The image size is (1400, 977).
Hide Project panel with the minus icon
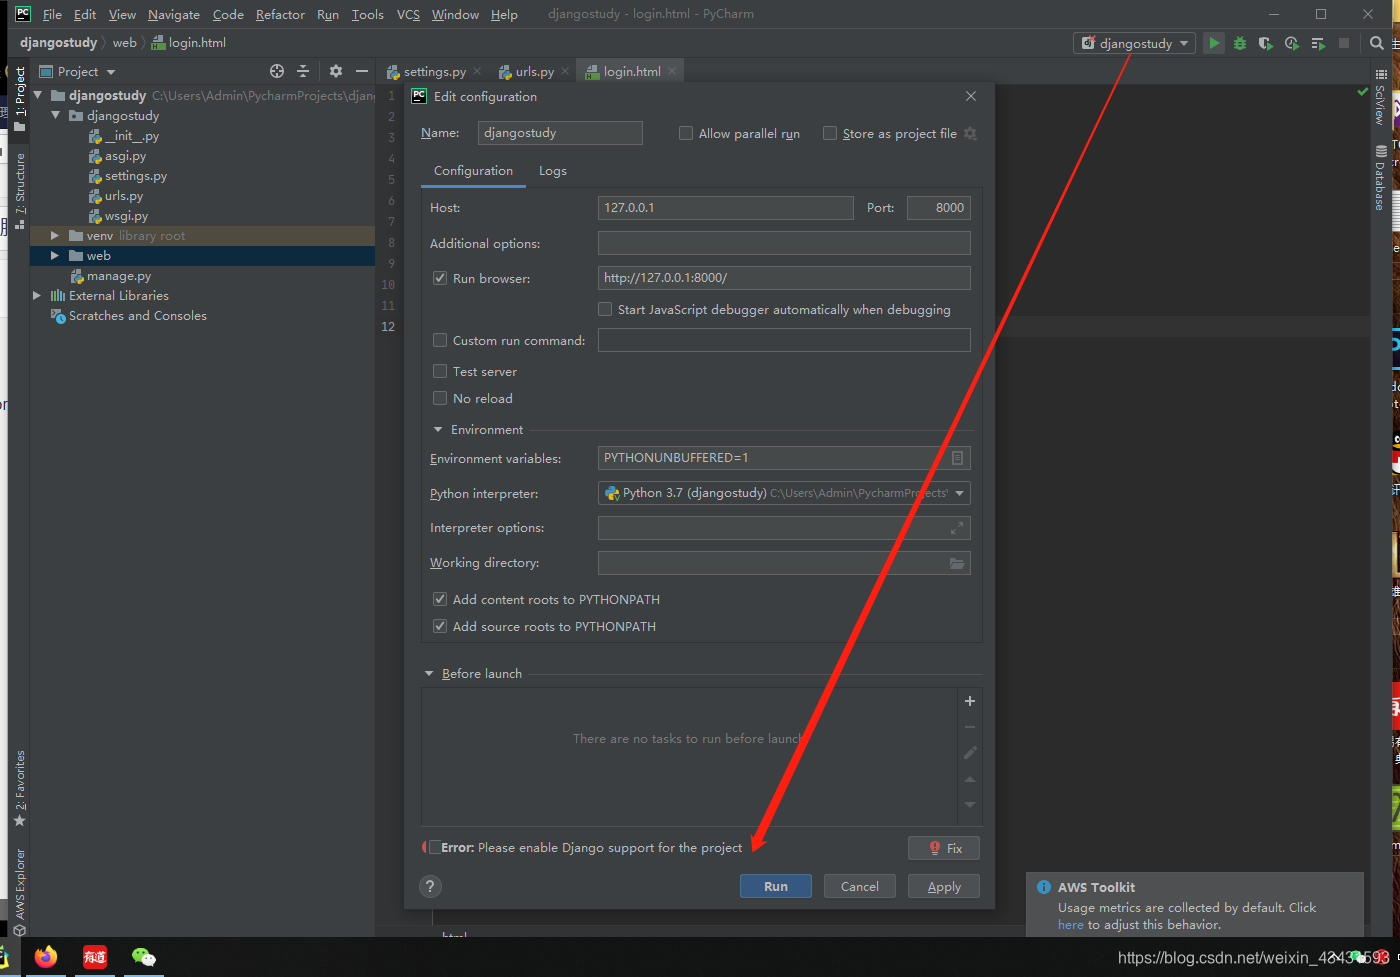[x=362, y=71]
